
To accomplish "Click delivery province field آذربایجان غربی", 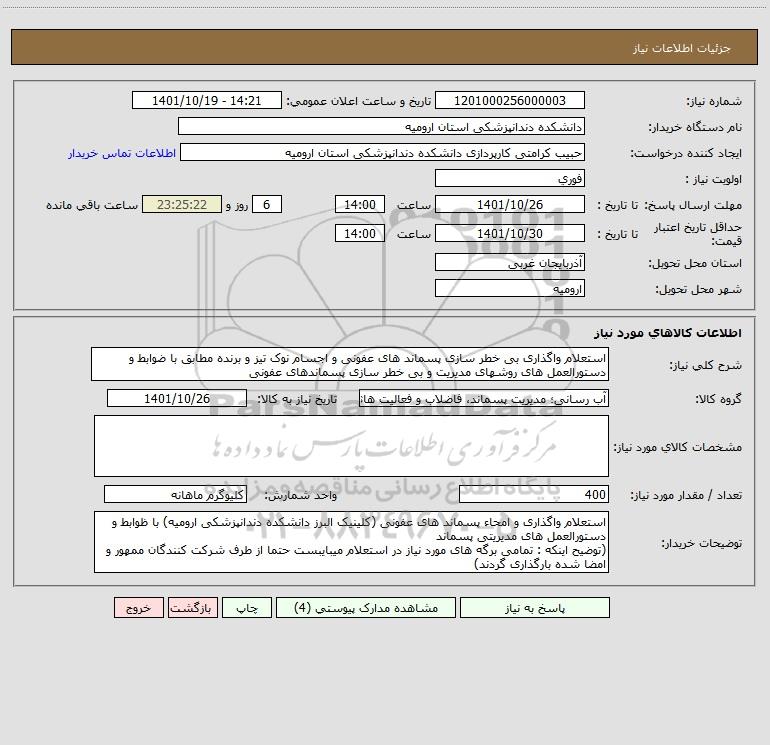I will 510,262.
